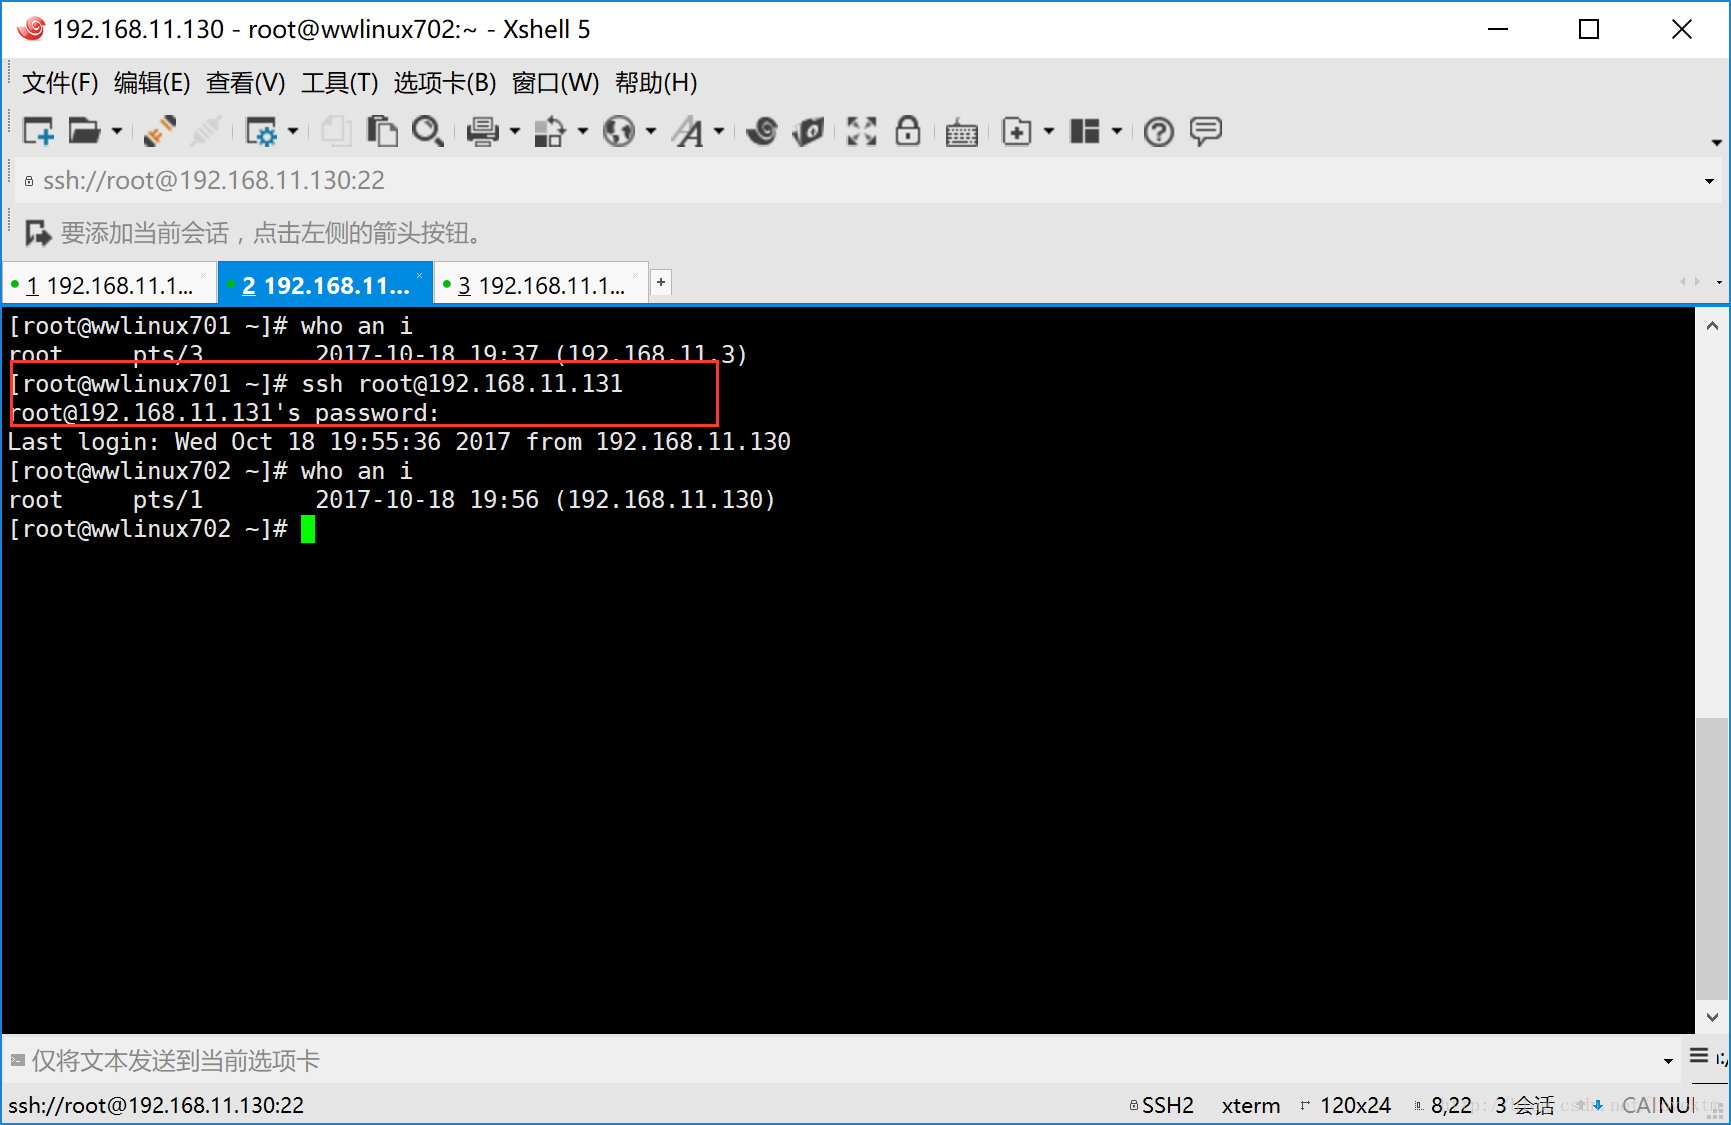Click the Help question mark icon
The height and width of the screenshot is (1125, 1731).
pyautogui.click(x=1159, y=131)
